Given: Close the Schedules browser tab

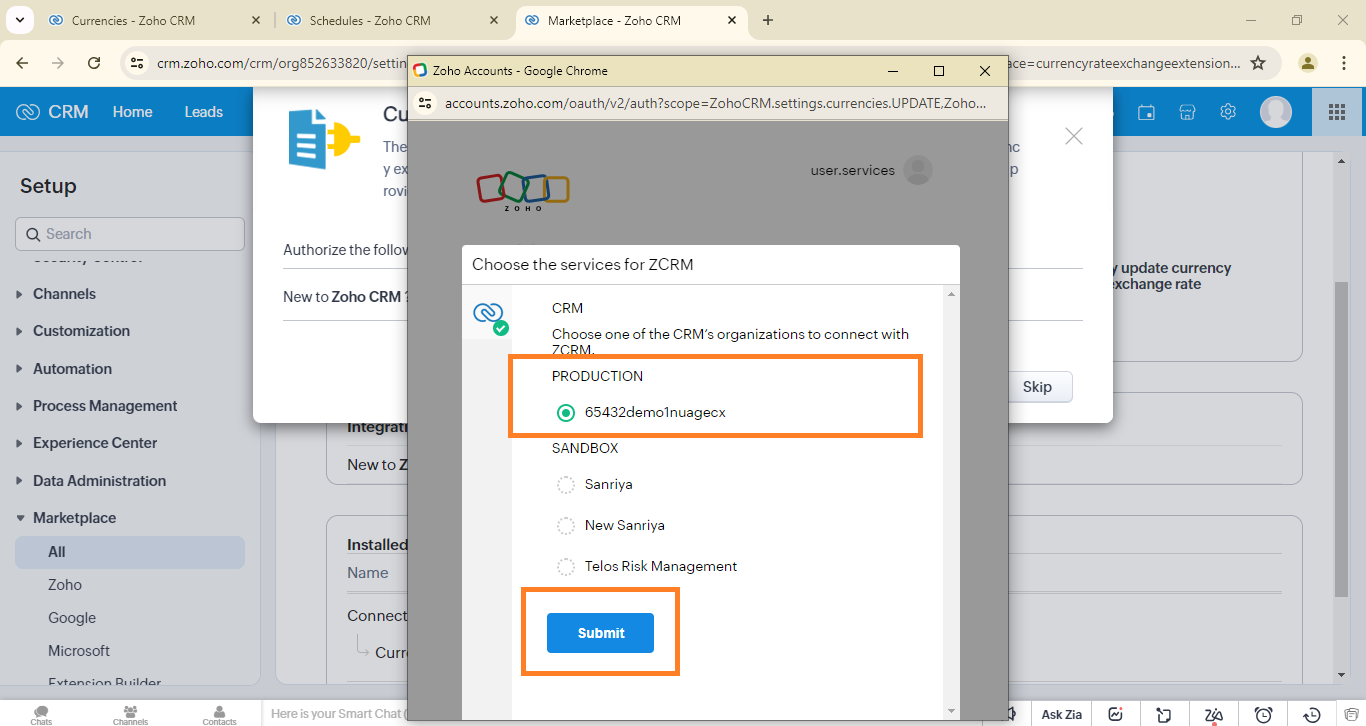Looking at the screenshot, I should tap(495, 20).
